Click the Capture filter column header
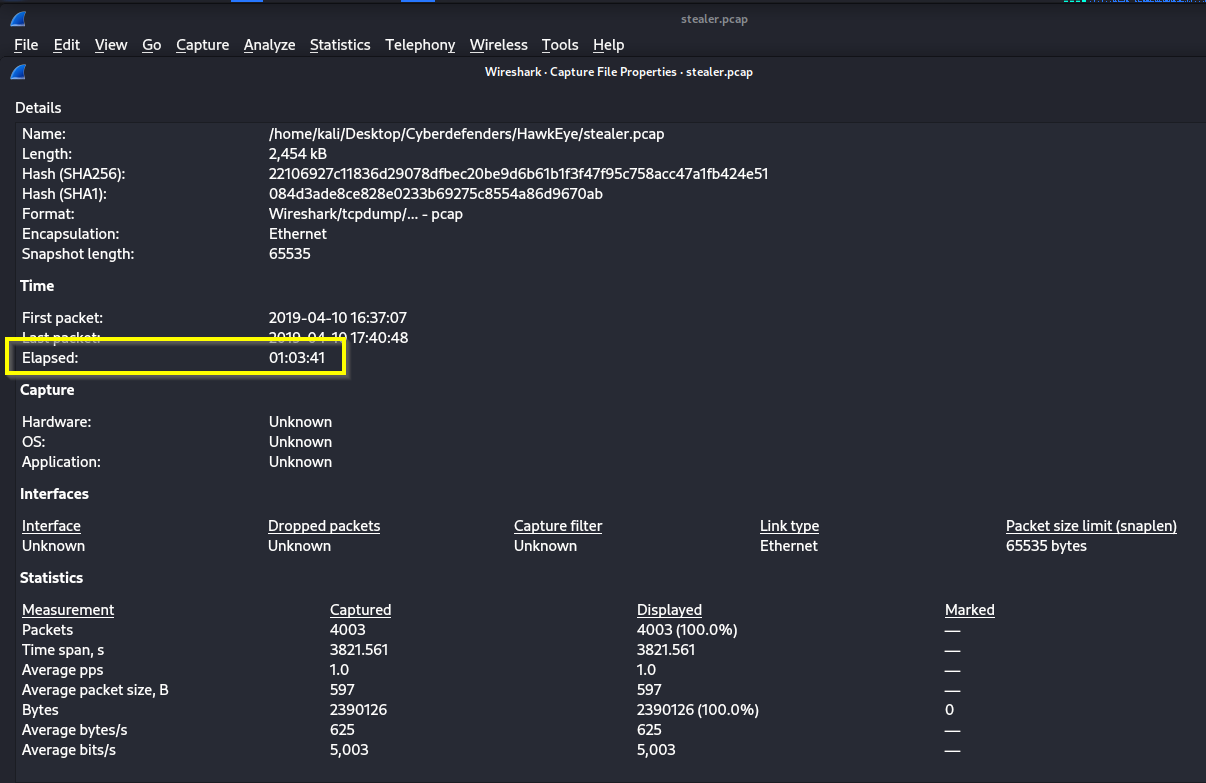1206x783 pixels. pyautogui.click(x=558, y=526)
